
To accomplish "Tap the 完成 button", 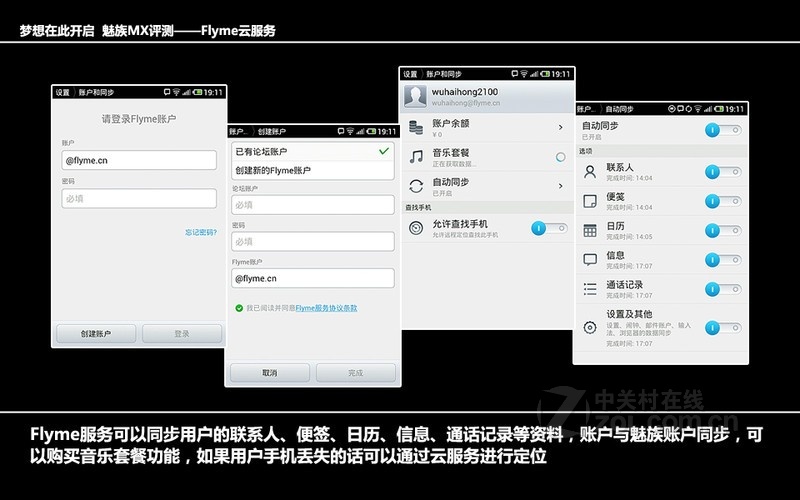I will (356, 372).
